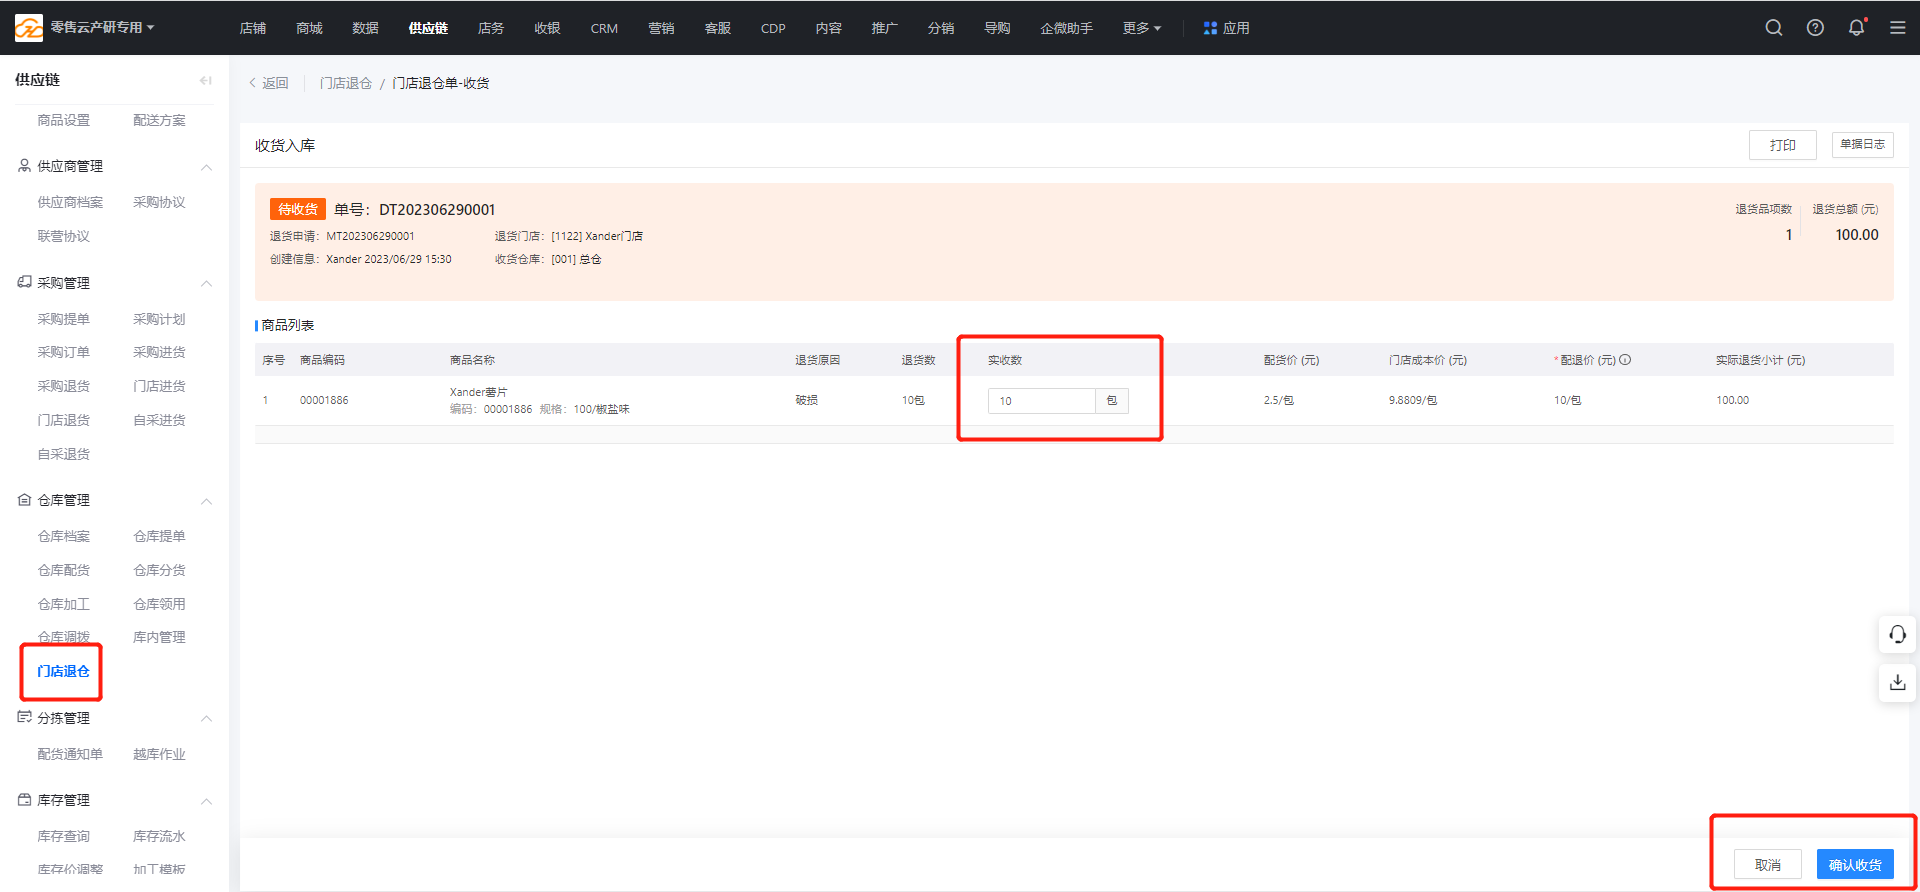Open the 包 unit selector
1920x892 pixels.
[x=1112, y=401]
